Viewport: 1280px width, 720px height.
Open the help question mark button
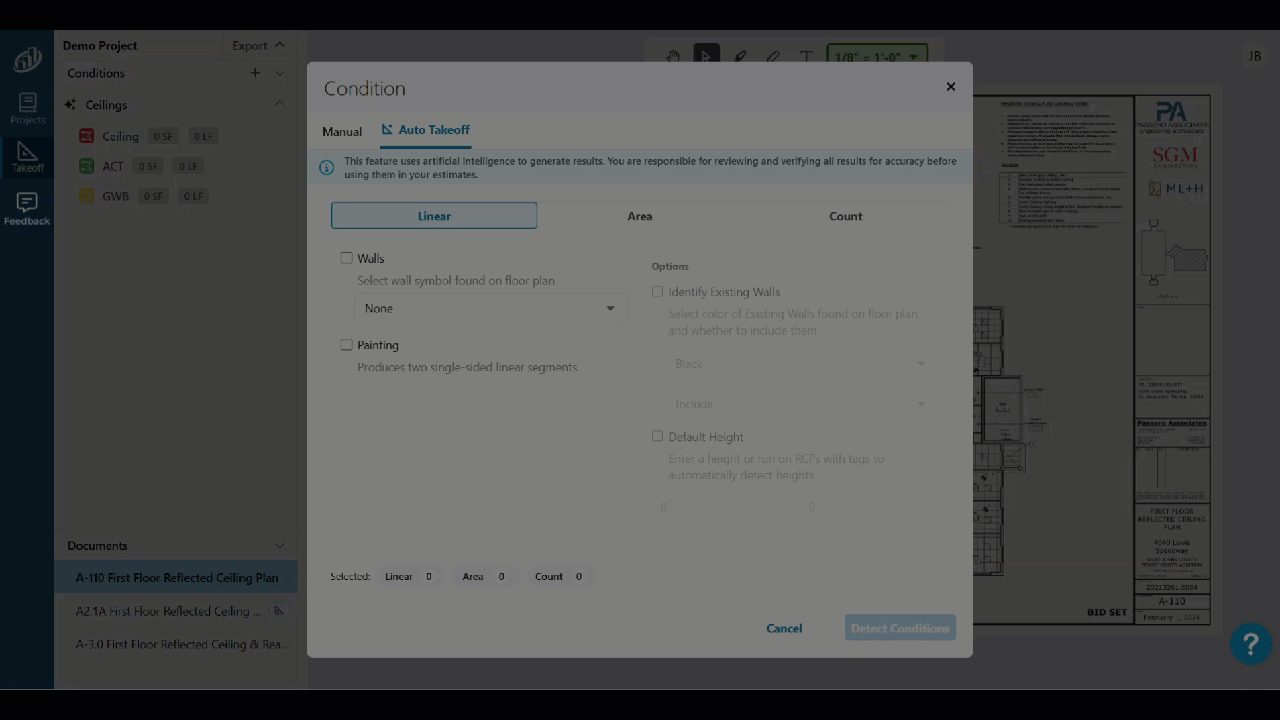(x=1251, y=643)
